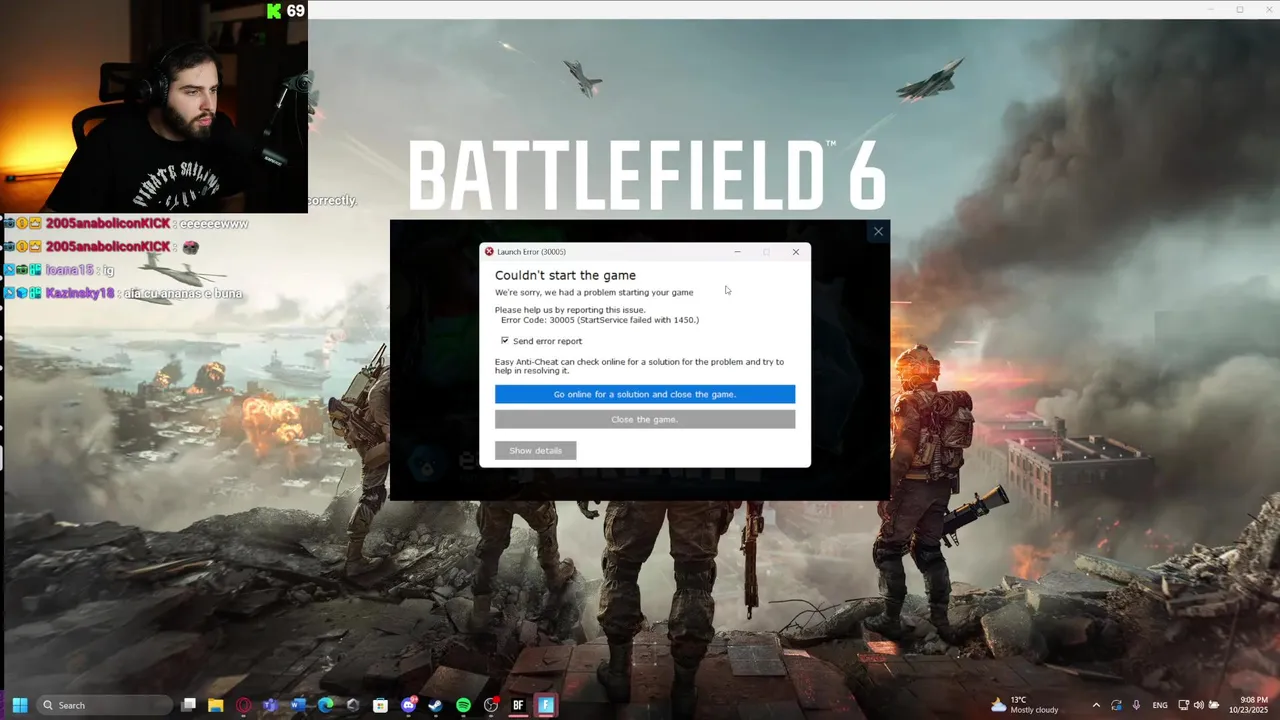Open the clock showing 9:08 PM
Screen dimensions: 1280x720
point(1253,705)
